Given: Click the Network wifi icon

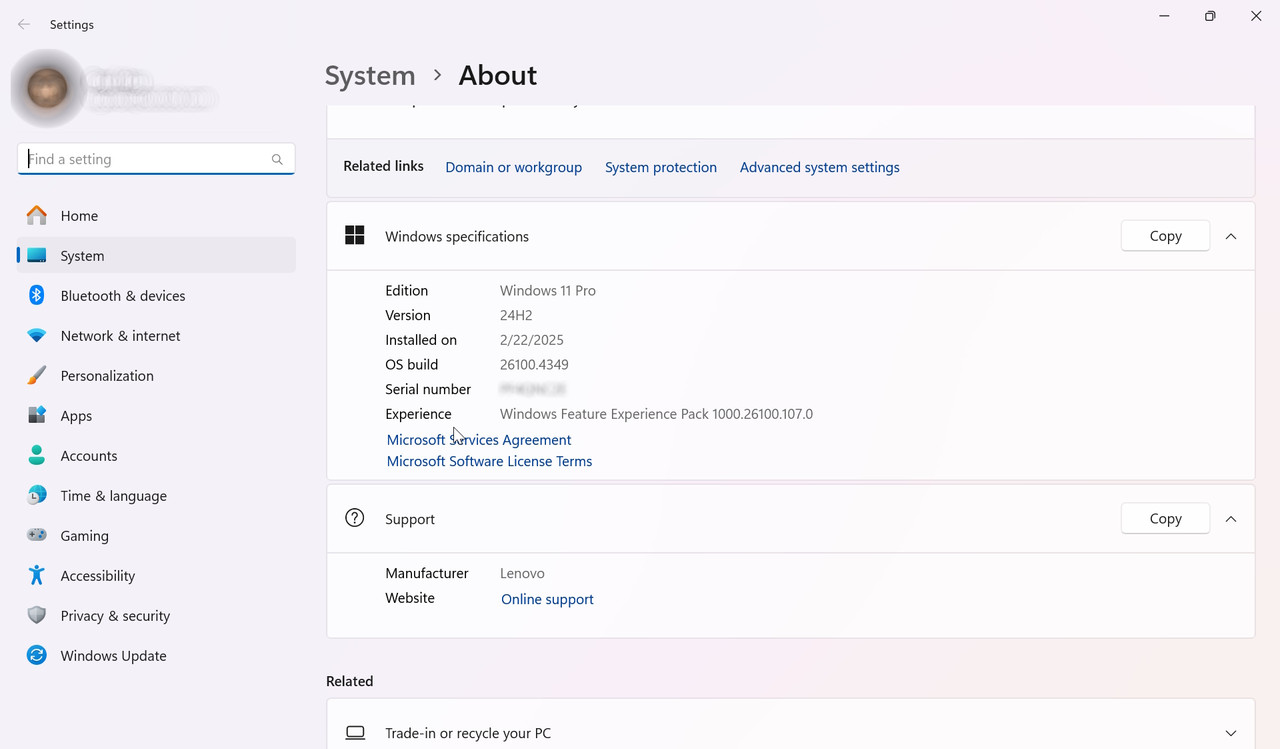Looking at the screenshot, I should [37, 336].
